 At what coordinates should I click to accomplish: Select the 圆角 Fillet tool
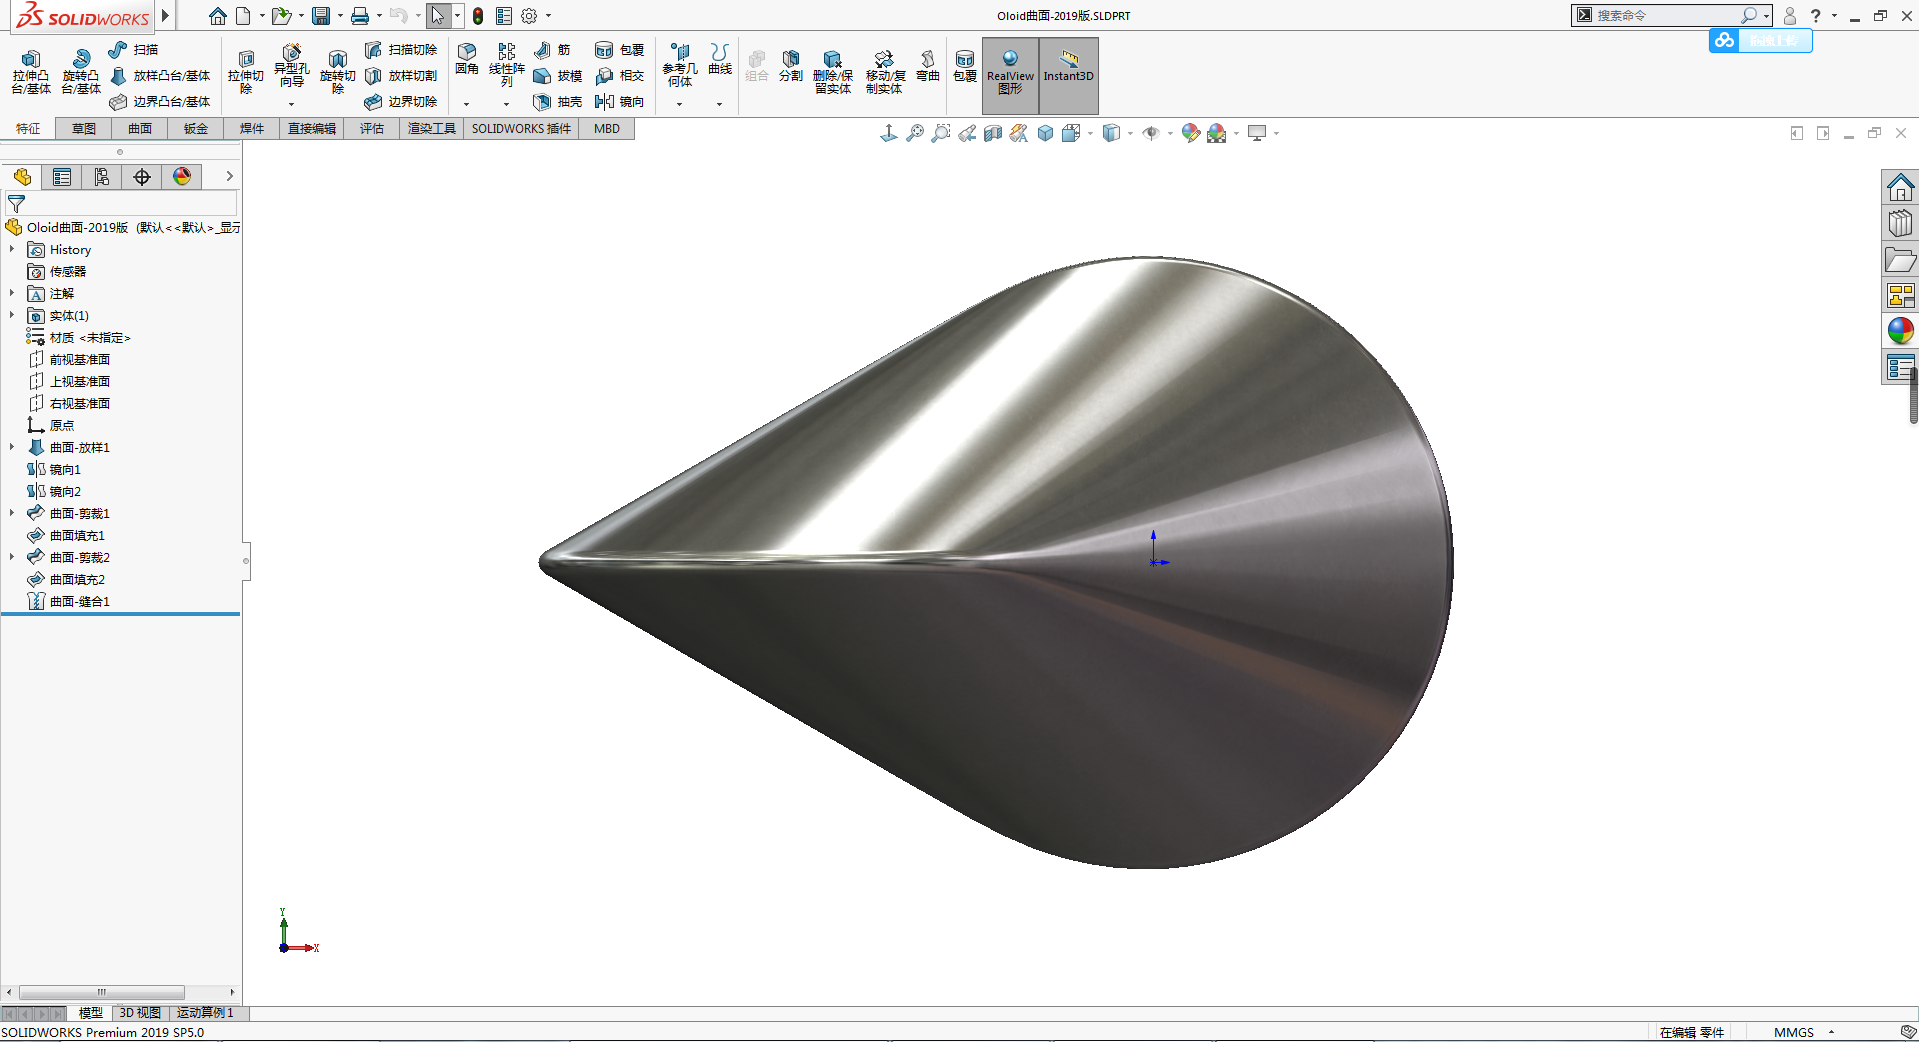(x=466, y=58)
